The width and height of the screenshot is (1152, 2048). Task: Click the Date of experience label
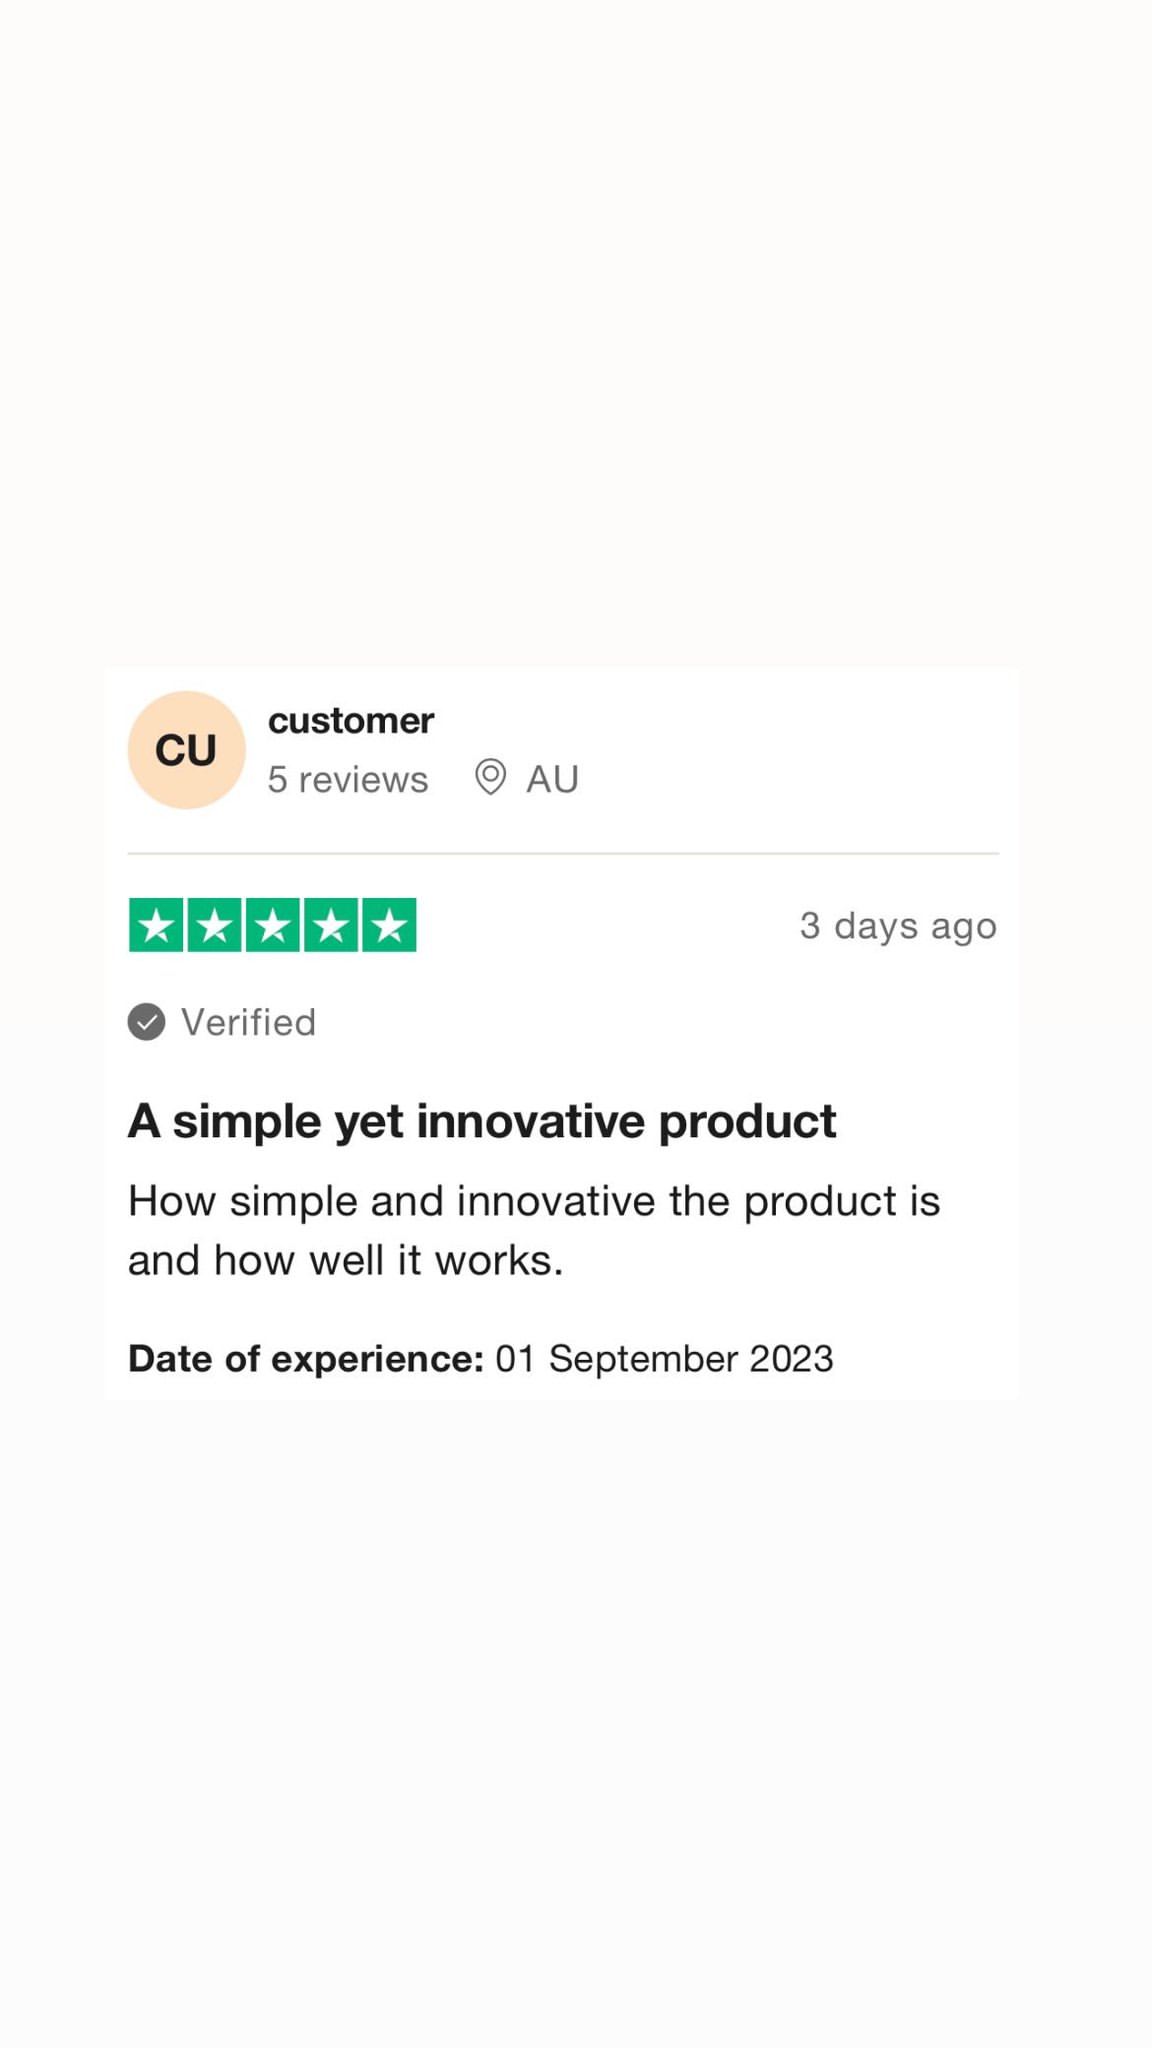(x=306, y=1359)
